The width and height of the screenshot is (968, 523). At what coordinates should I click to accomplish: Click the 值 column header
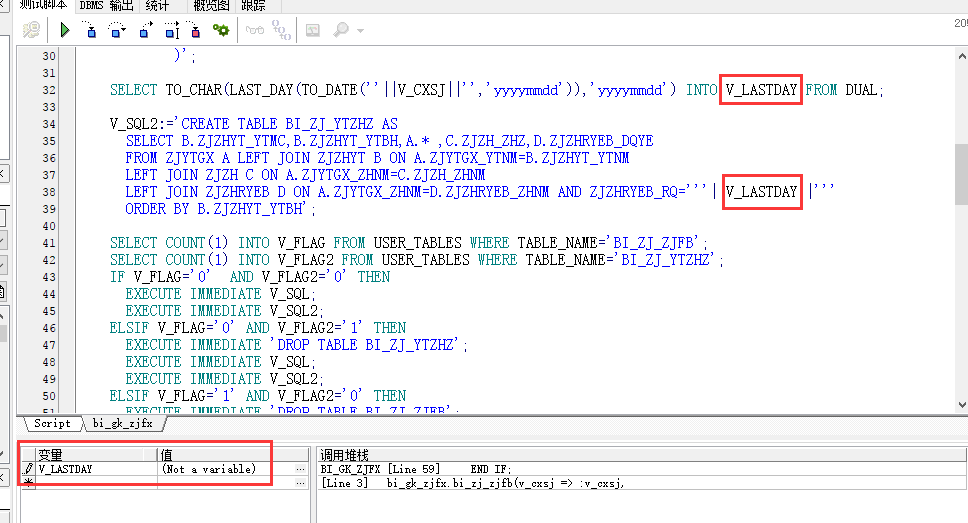(x=233, y=455)
